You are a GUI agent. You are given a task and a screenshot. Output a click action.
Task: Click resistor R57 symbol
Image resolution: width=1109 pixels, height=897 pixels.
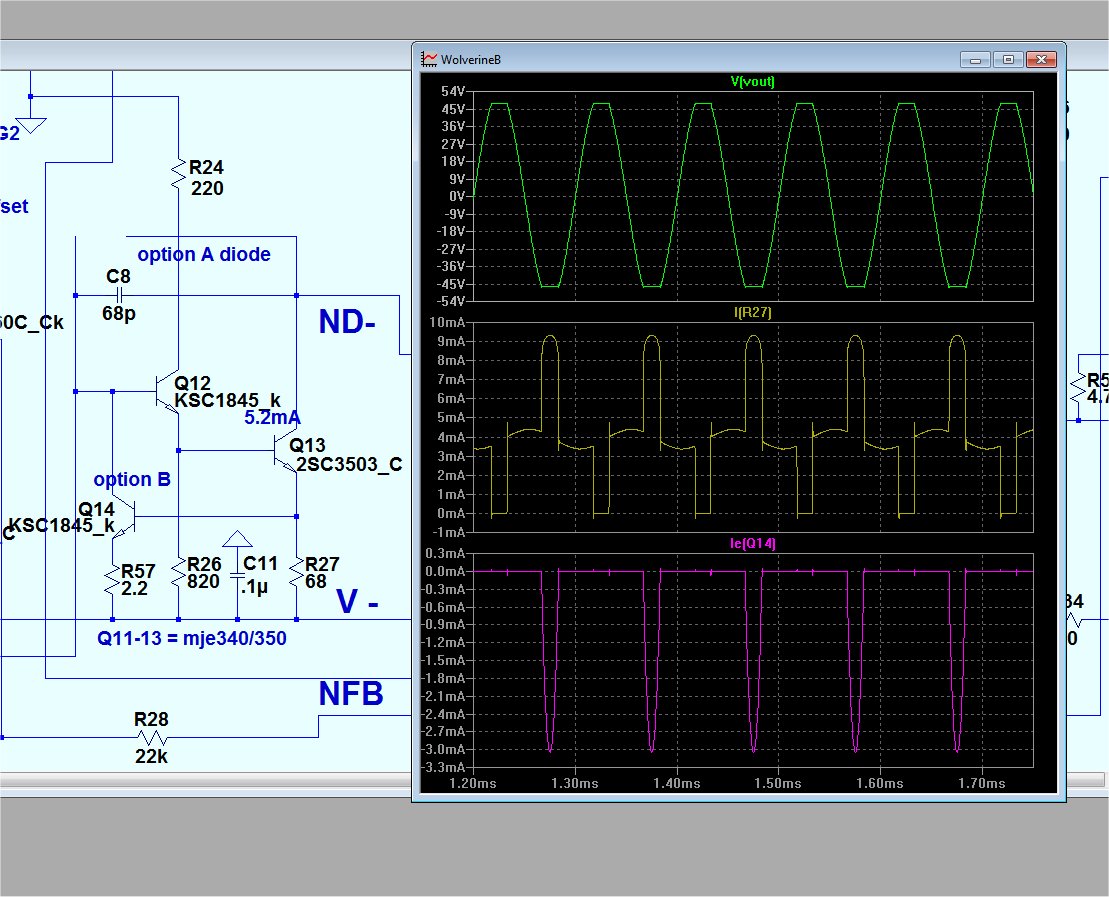(x=112, y=580)
